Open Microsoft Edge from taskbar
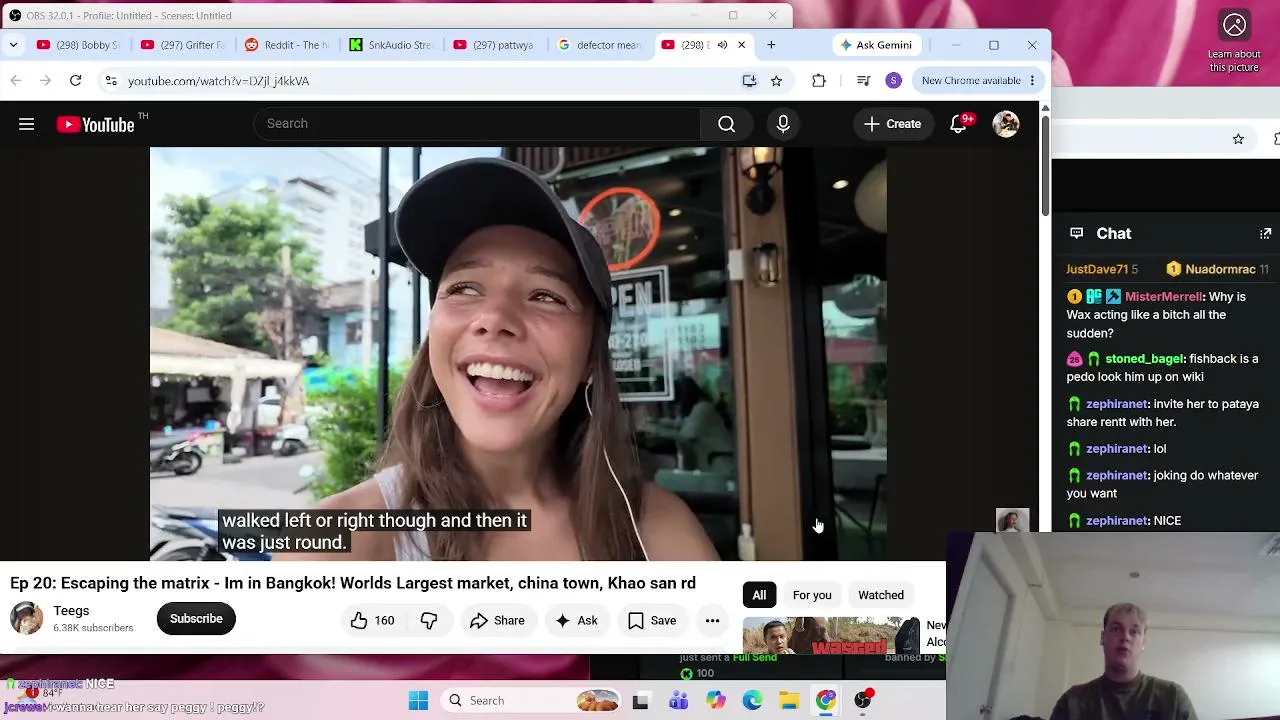This screenshot has width=1280, height=720. tap(752, 700)
